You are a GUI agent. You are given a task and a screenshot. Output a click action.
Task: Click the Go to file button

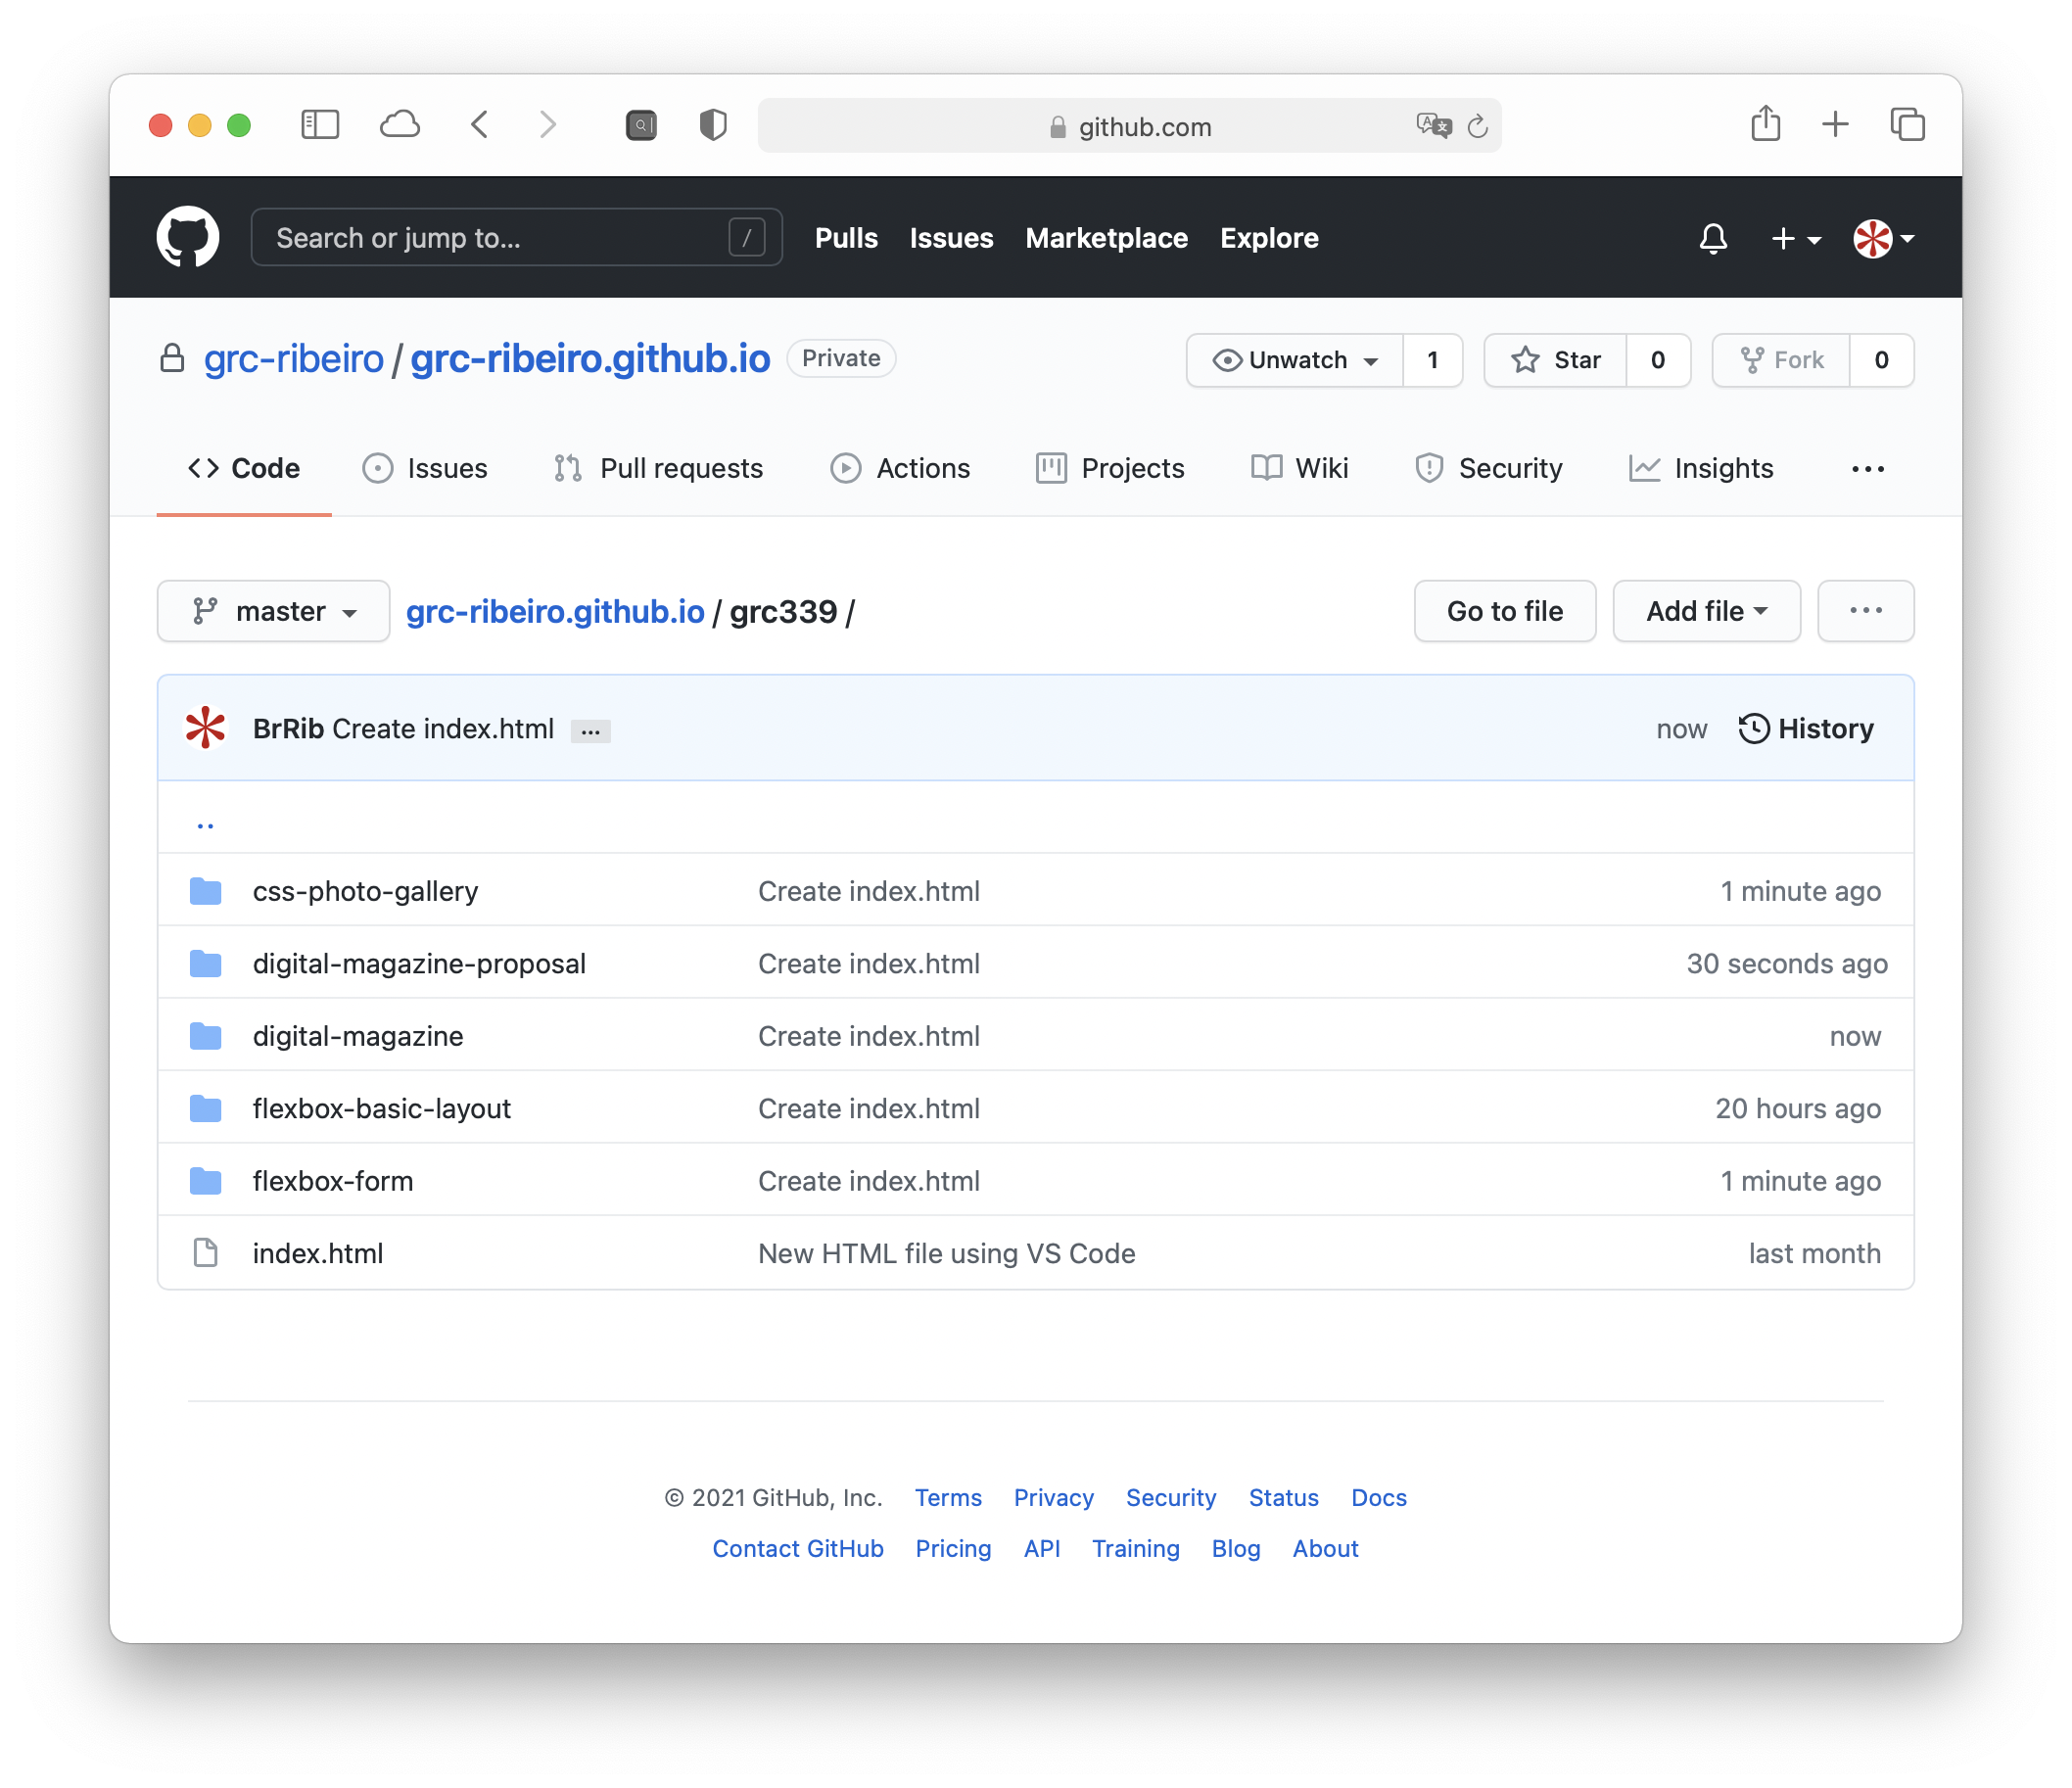[1504, 611]
